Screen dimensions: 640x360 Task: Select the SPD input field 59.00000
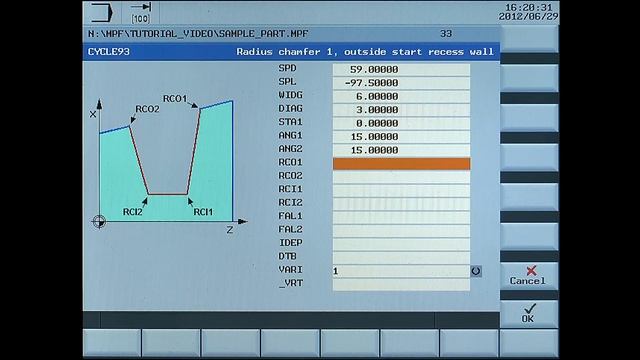pos(401,69)
